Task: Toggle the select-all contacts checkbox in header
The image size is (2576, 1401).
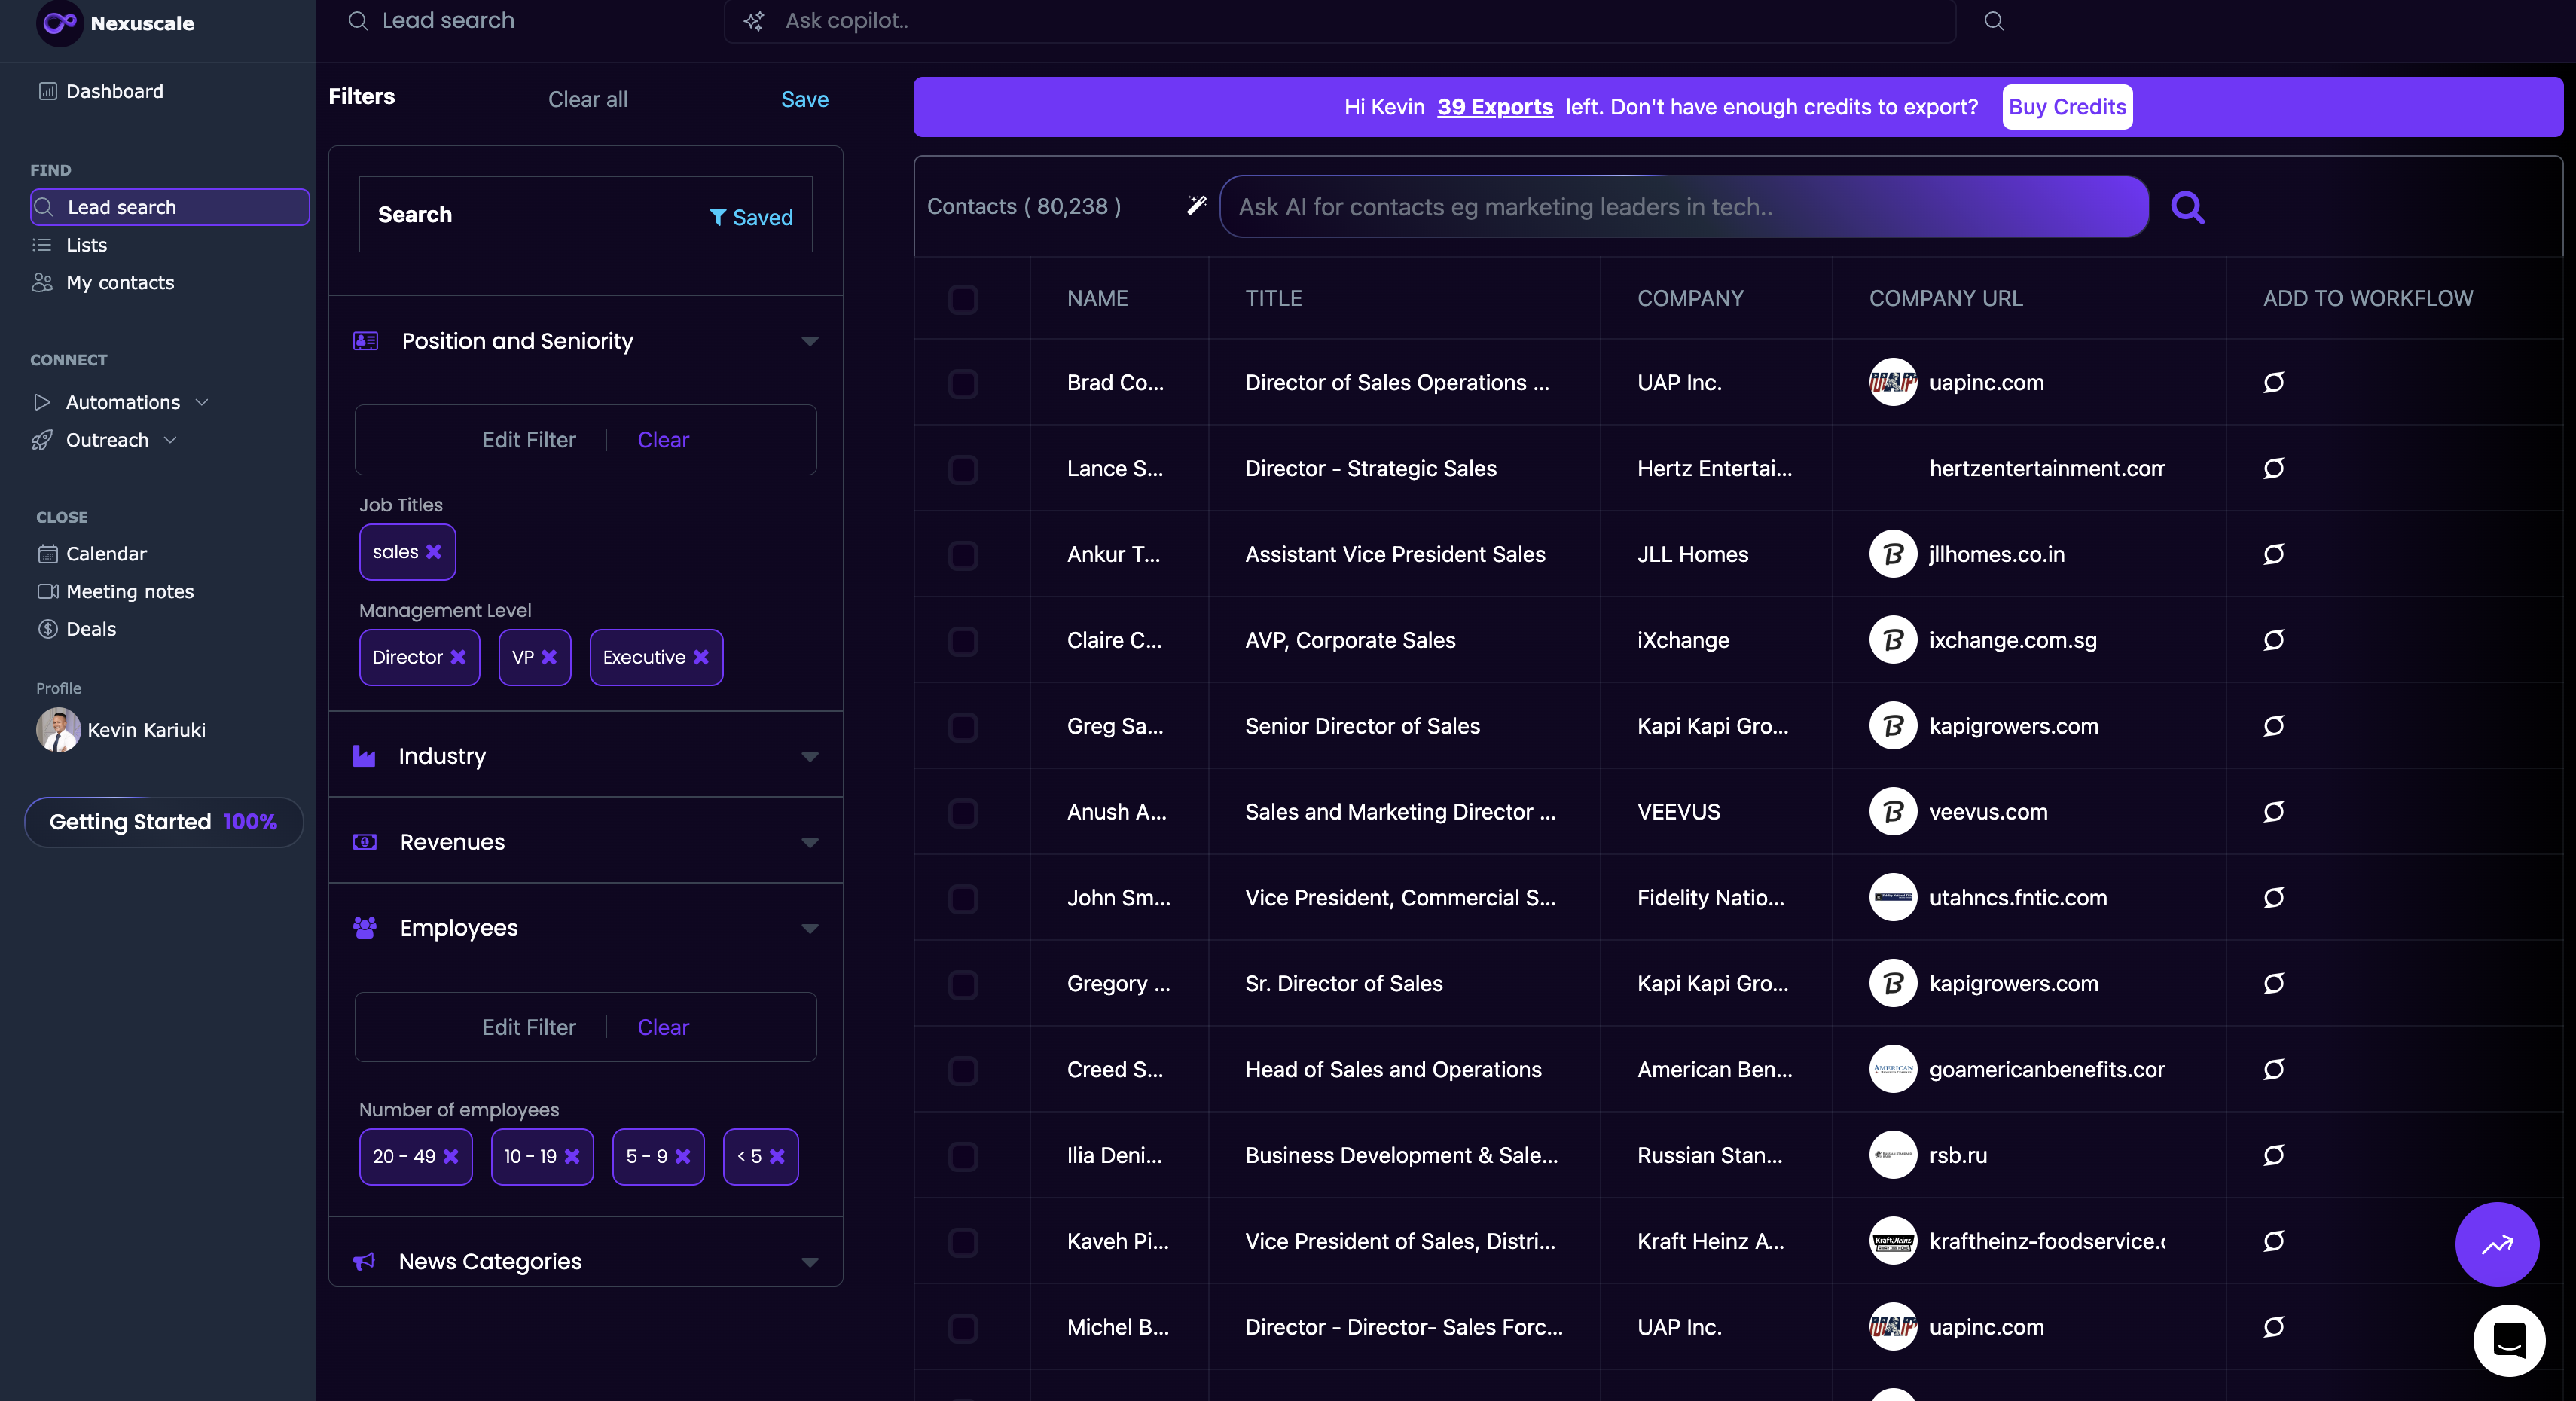Action: click(x=963, y=299)
